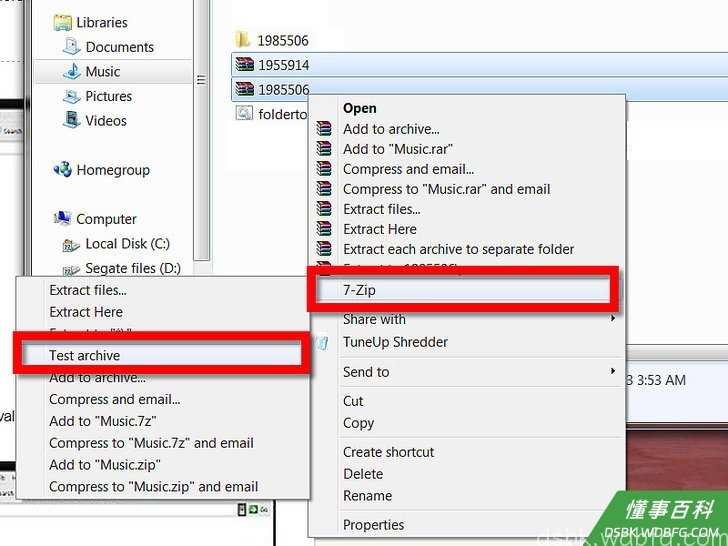This screenshot has width=728, height=546.
Task: Click the Local Disk (C:) drive icon
Action: 71,245
